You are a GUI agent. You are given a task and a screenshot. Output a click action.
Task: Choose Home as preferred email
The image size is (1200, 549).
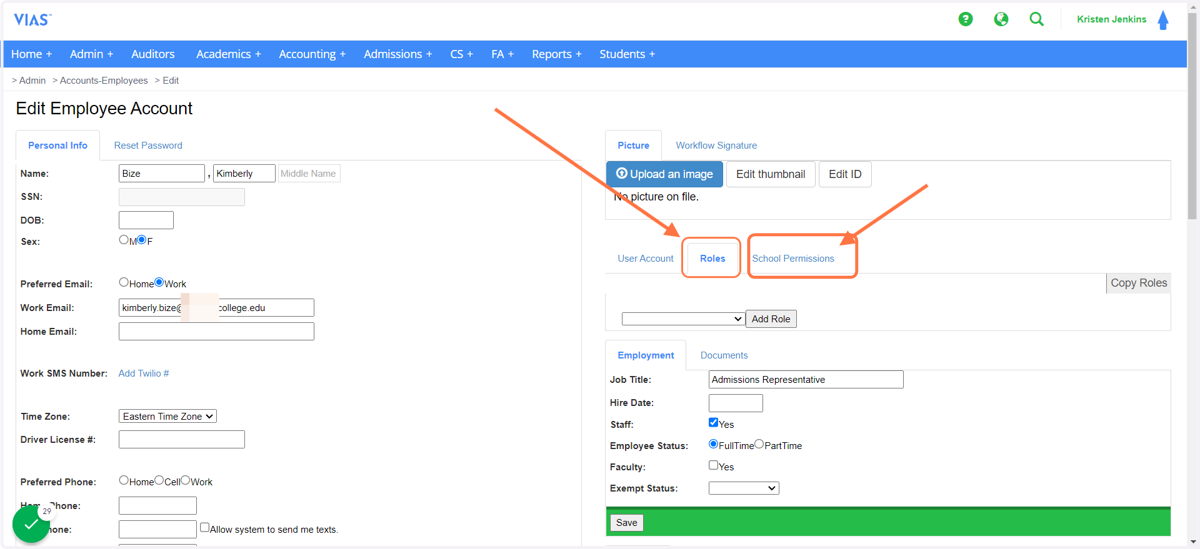124,283
